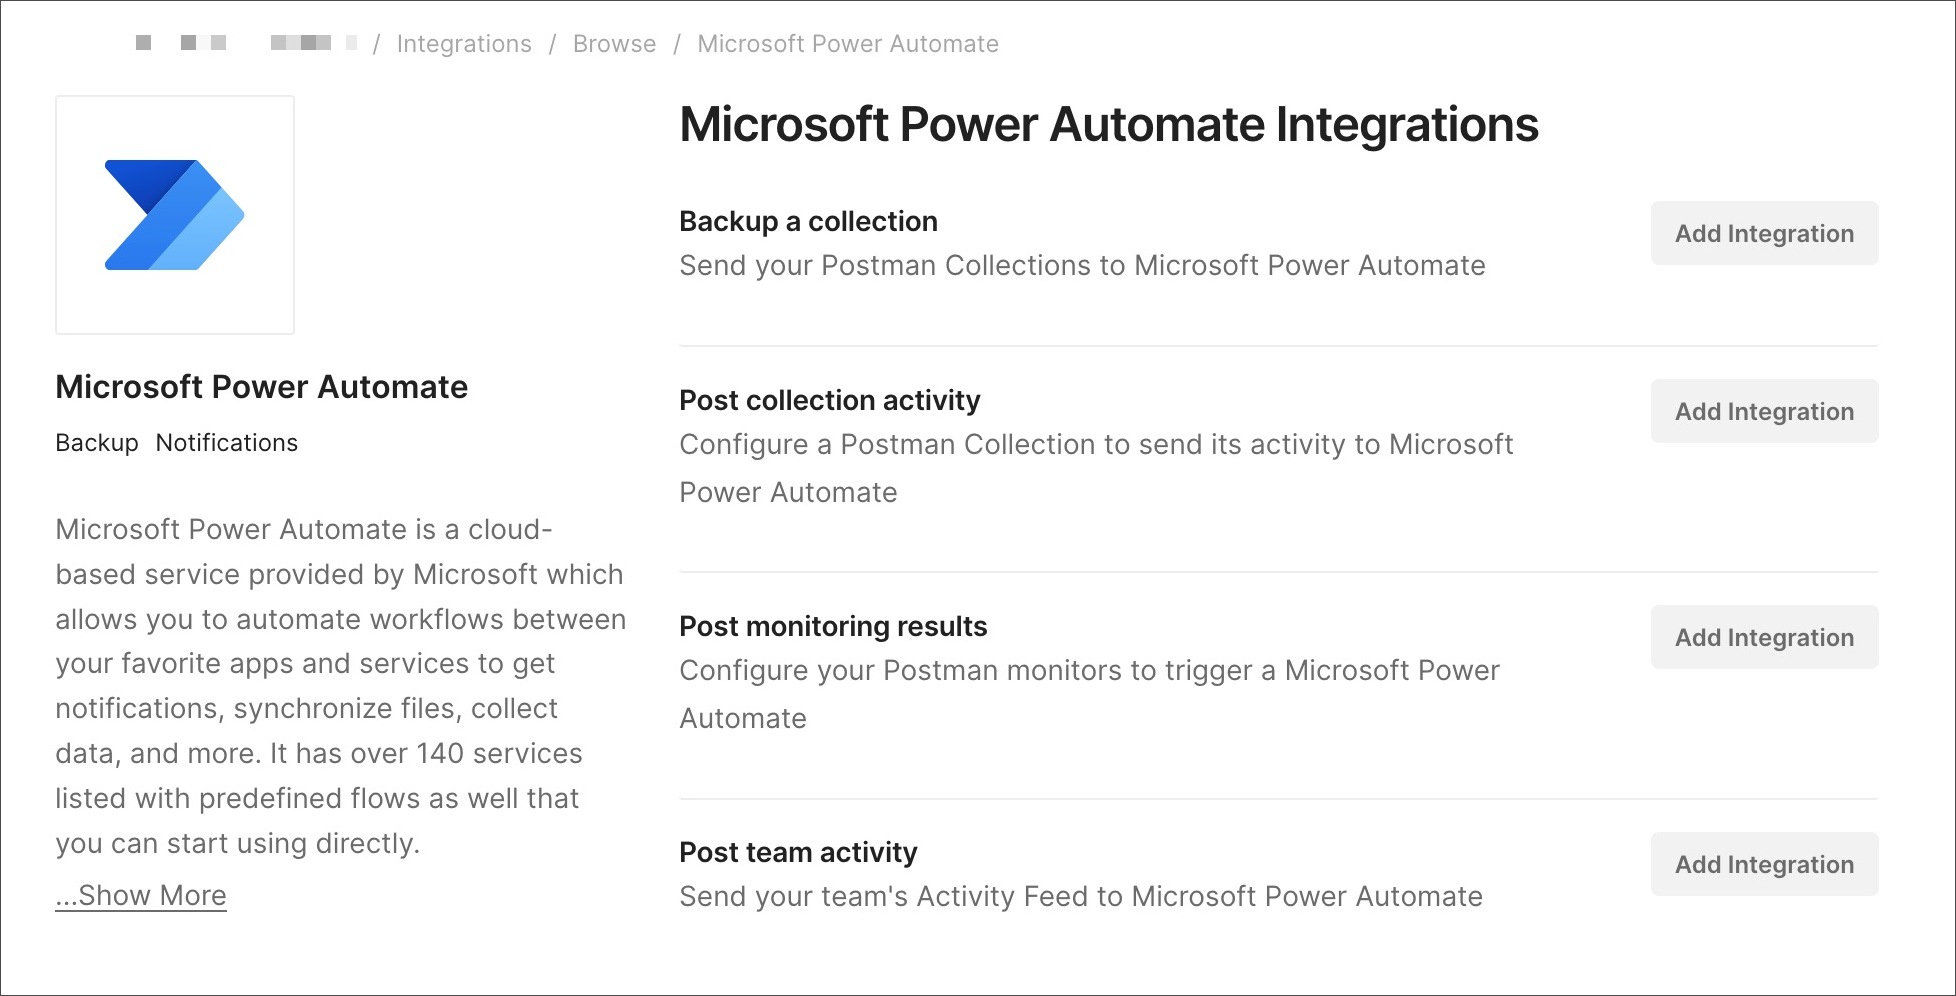Open the Post team activity integration title
The height and width of the screenshot is (996, 1956).
click(797, 852)
